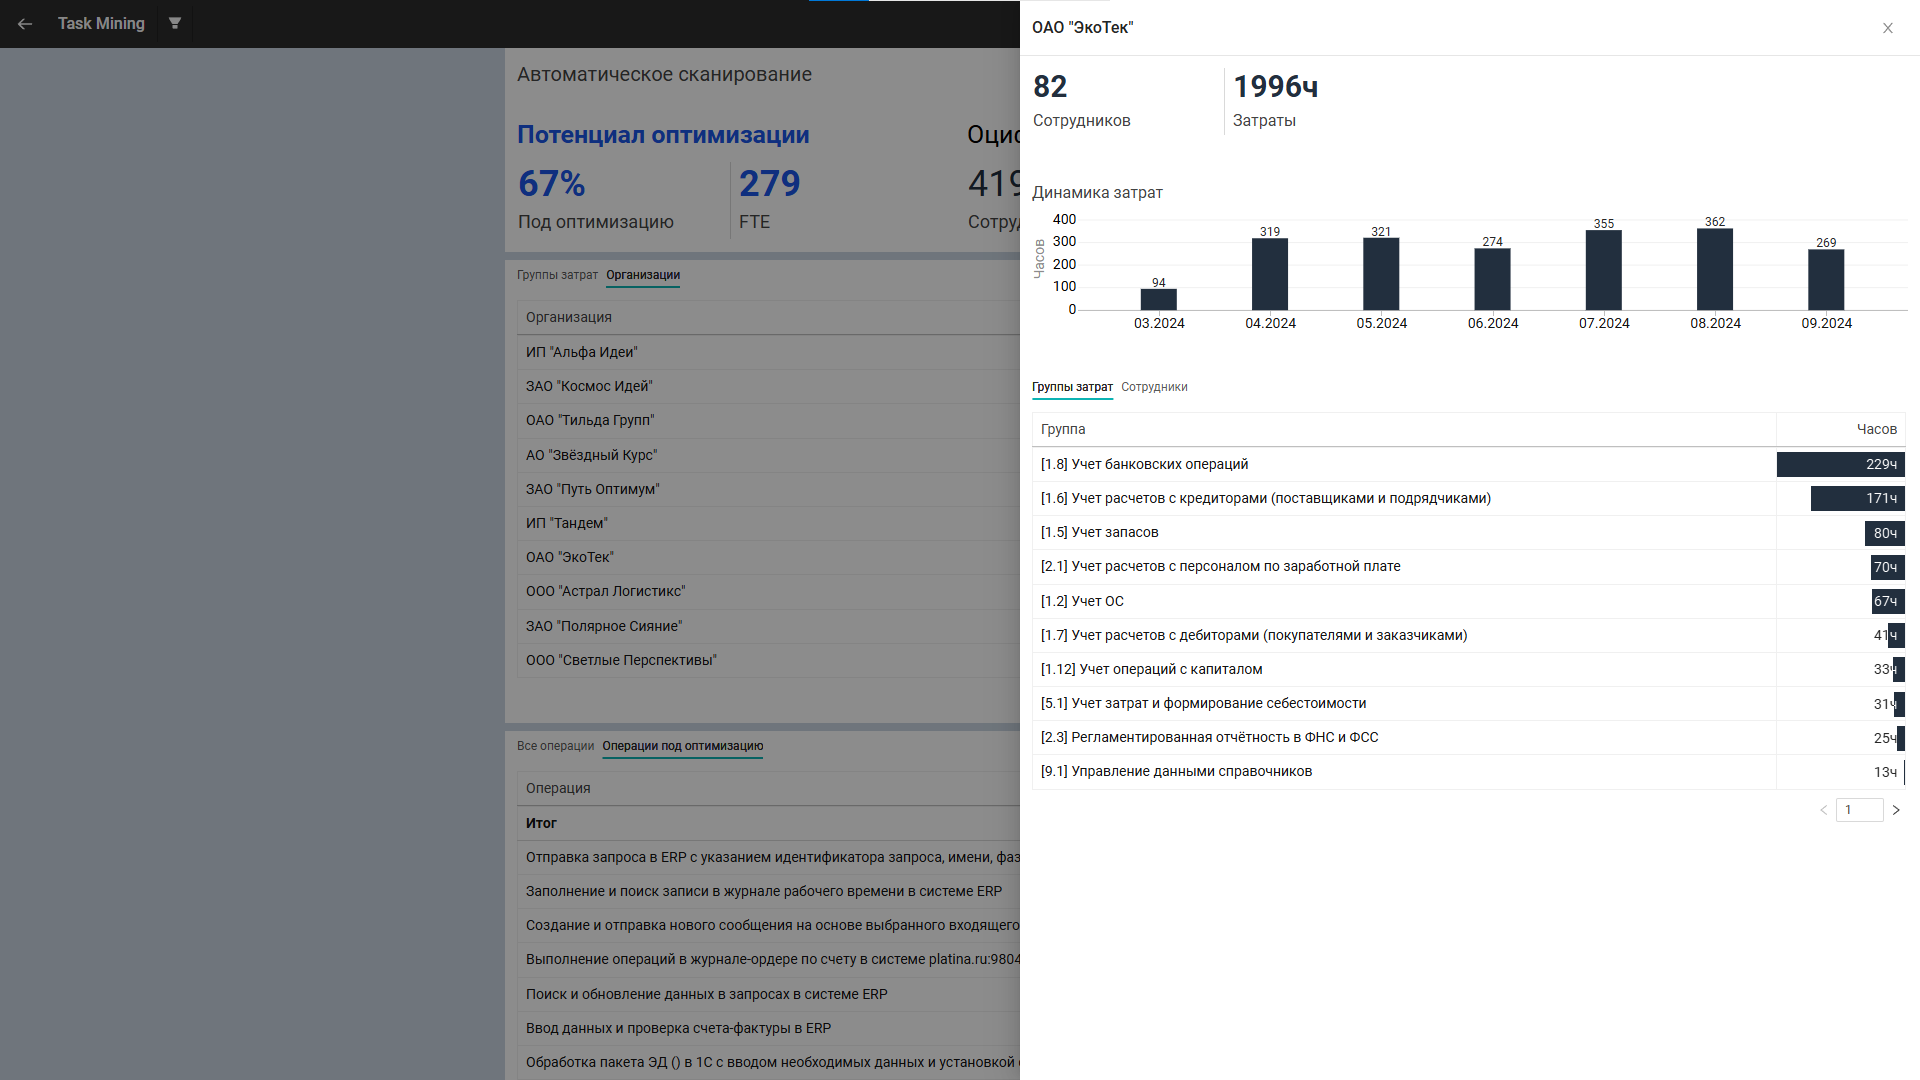Select the 05.2024 chart bar
This screenshot has width=1920, height=1080.
[1380, 274]
